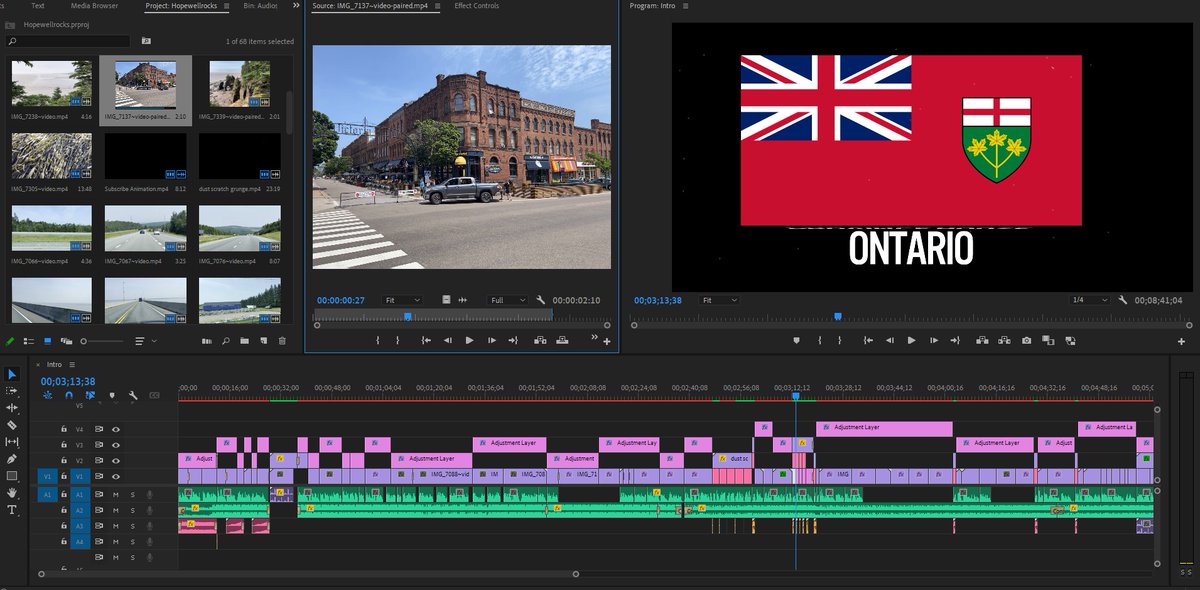Export frame with camera icon
The width and height of the screenshot is (1200, 590).
pos(1026,340)
